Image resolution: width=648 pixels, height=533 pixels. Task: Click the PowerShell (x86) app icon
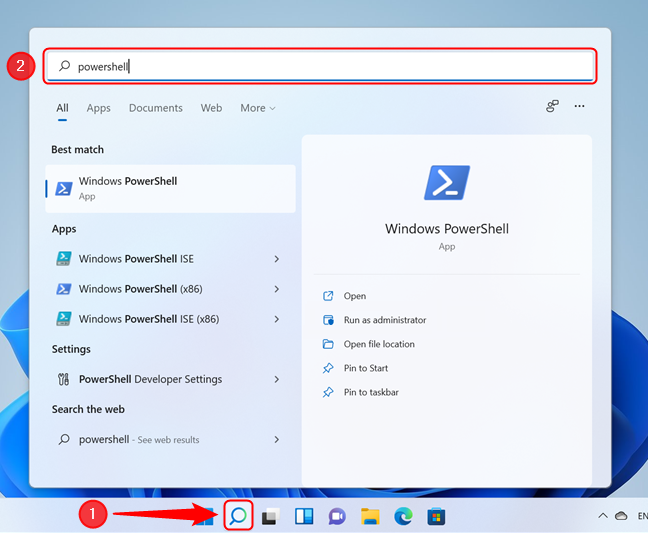click(x=64, y=289)
